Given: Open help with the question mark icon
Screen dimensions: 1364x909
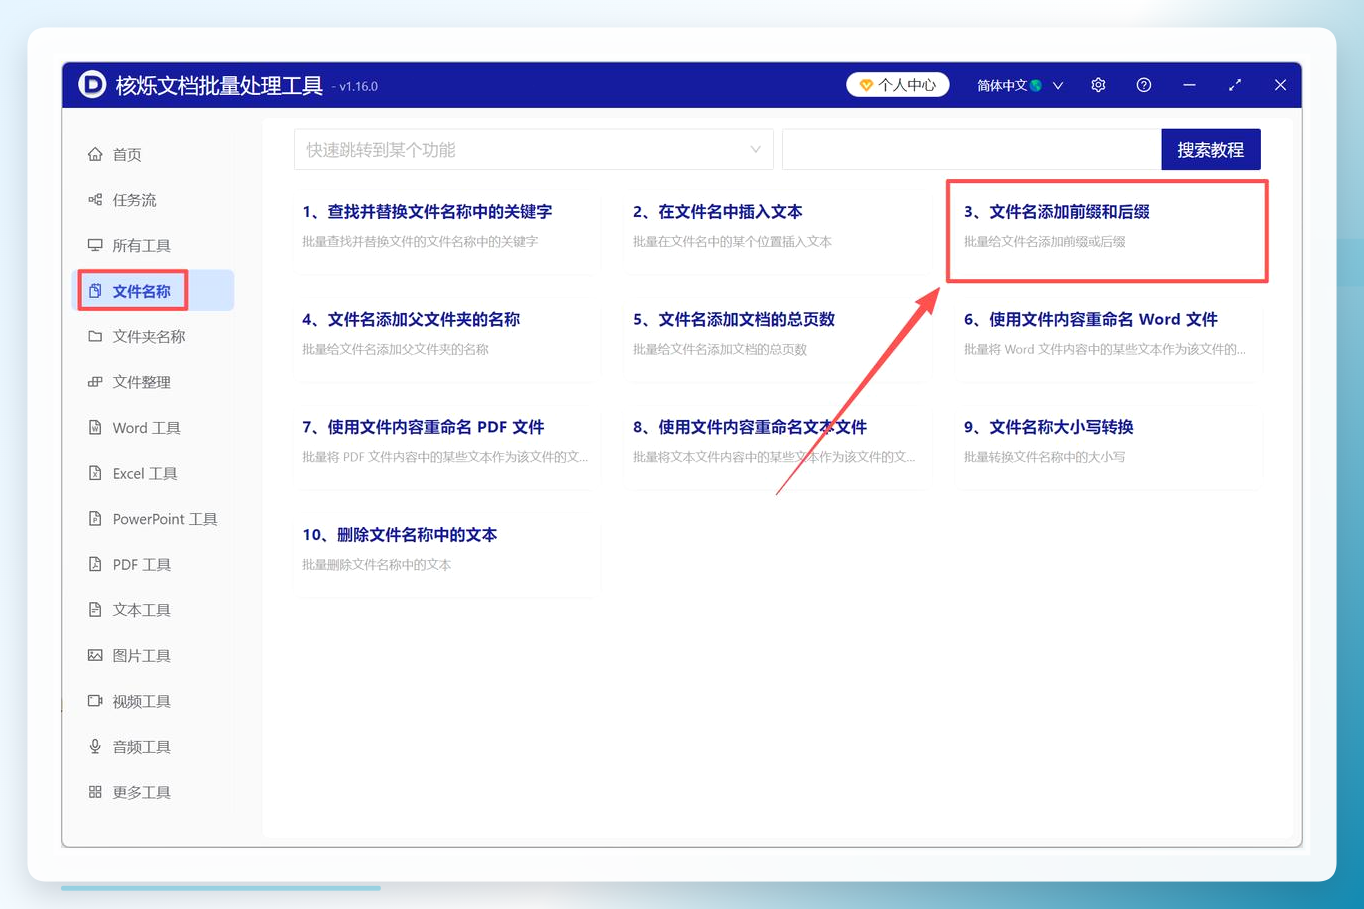Looking at the screenshot, I should (x=1144, y=85).
